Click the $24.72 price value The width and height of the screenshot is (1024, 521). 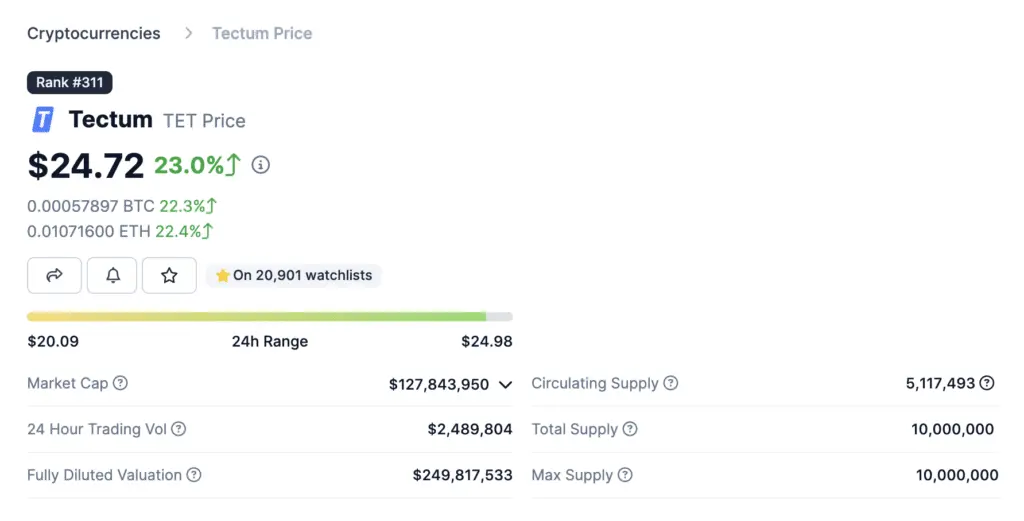86,165
